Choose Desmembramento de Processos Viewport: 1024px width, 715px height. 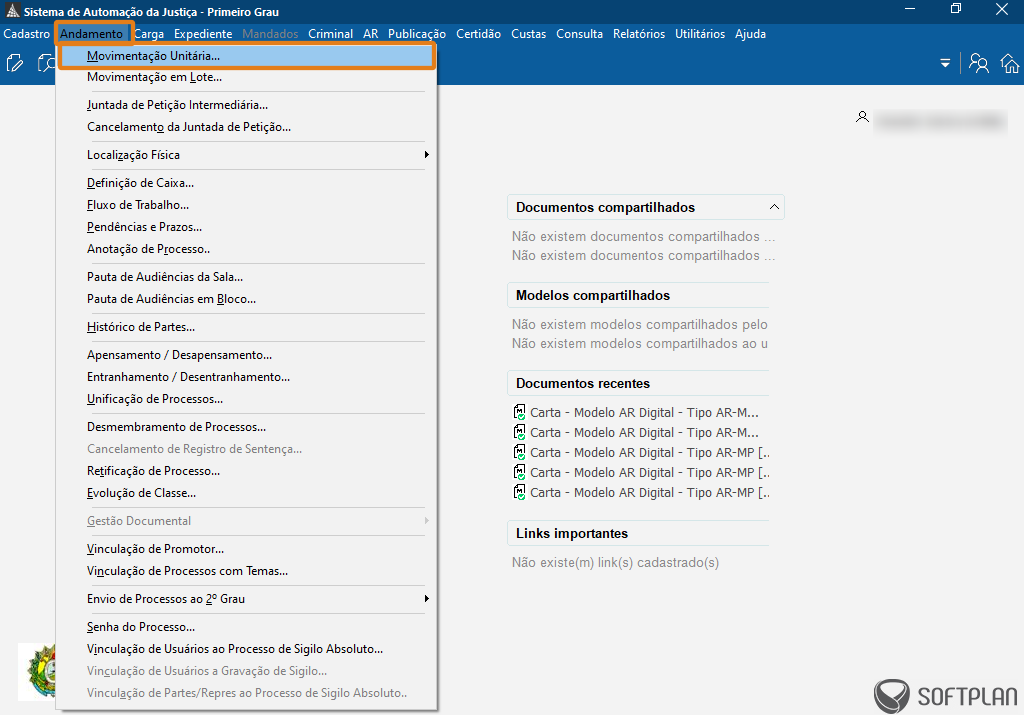point(247,427)
